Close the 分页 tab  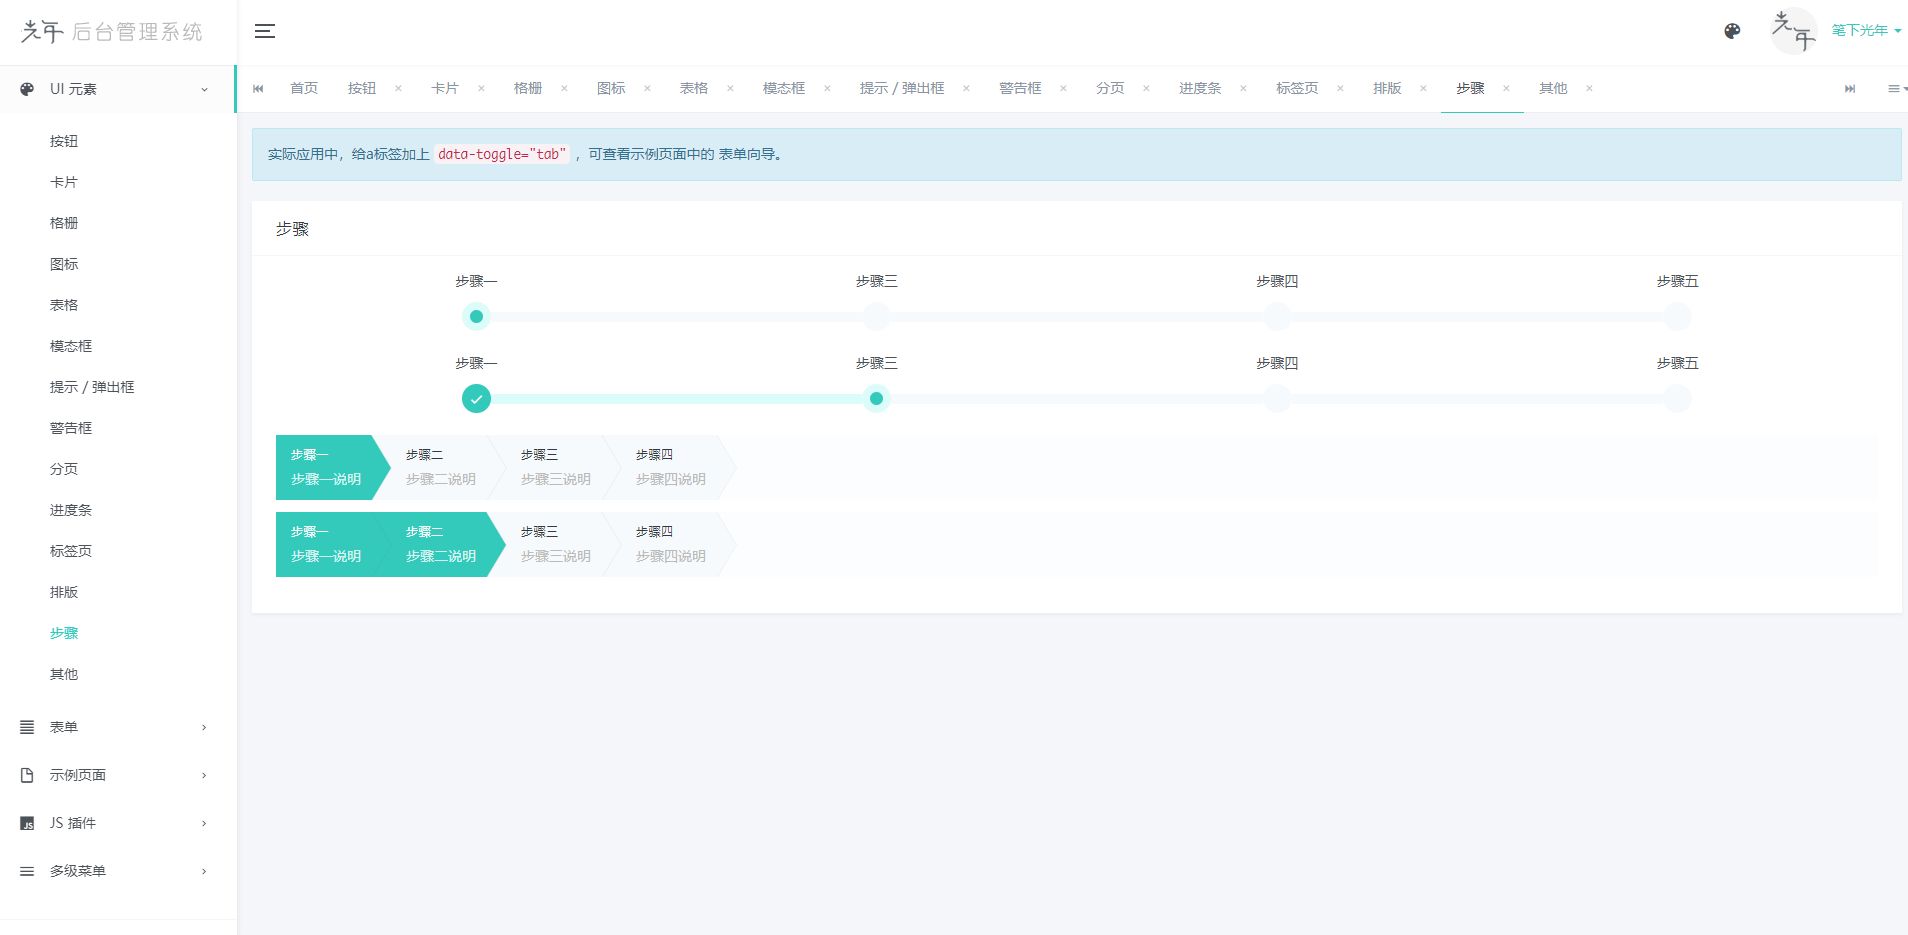coord(1146,88)
